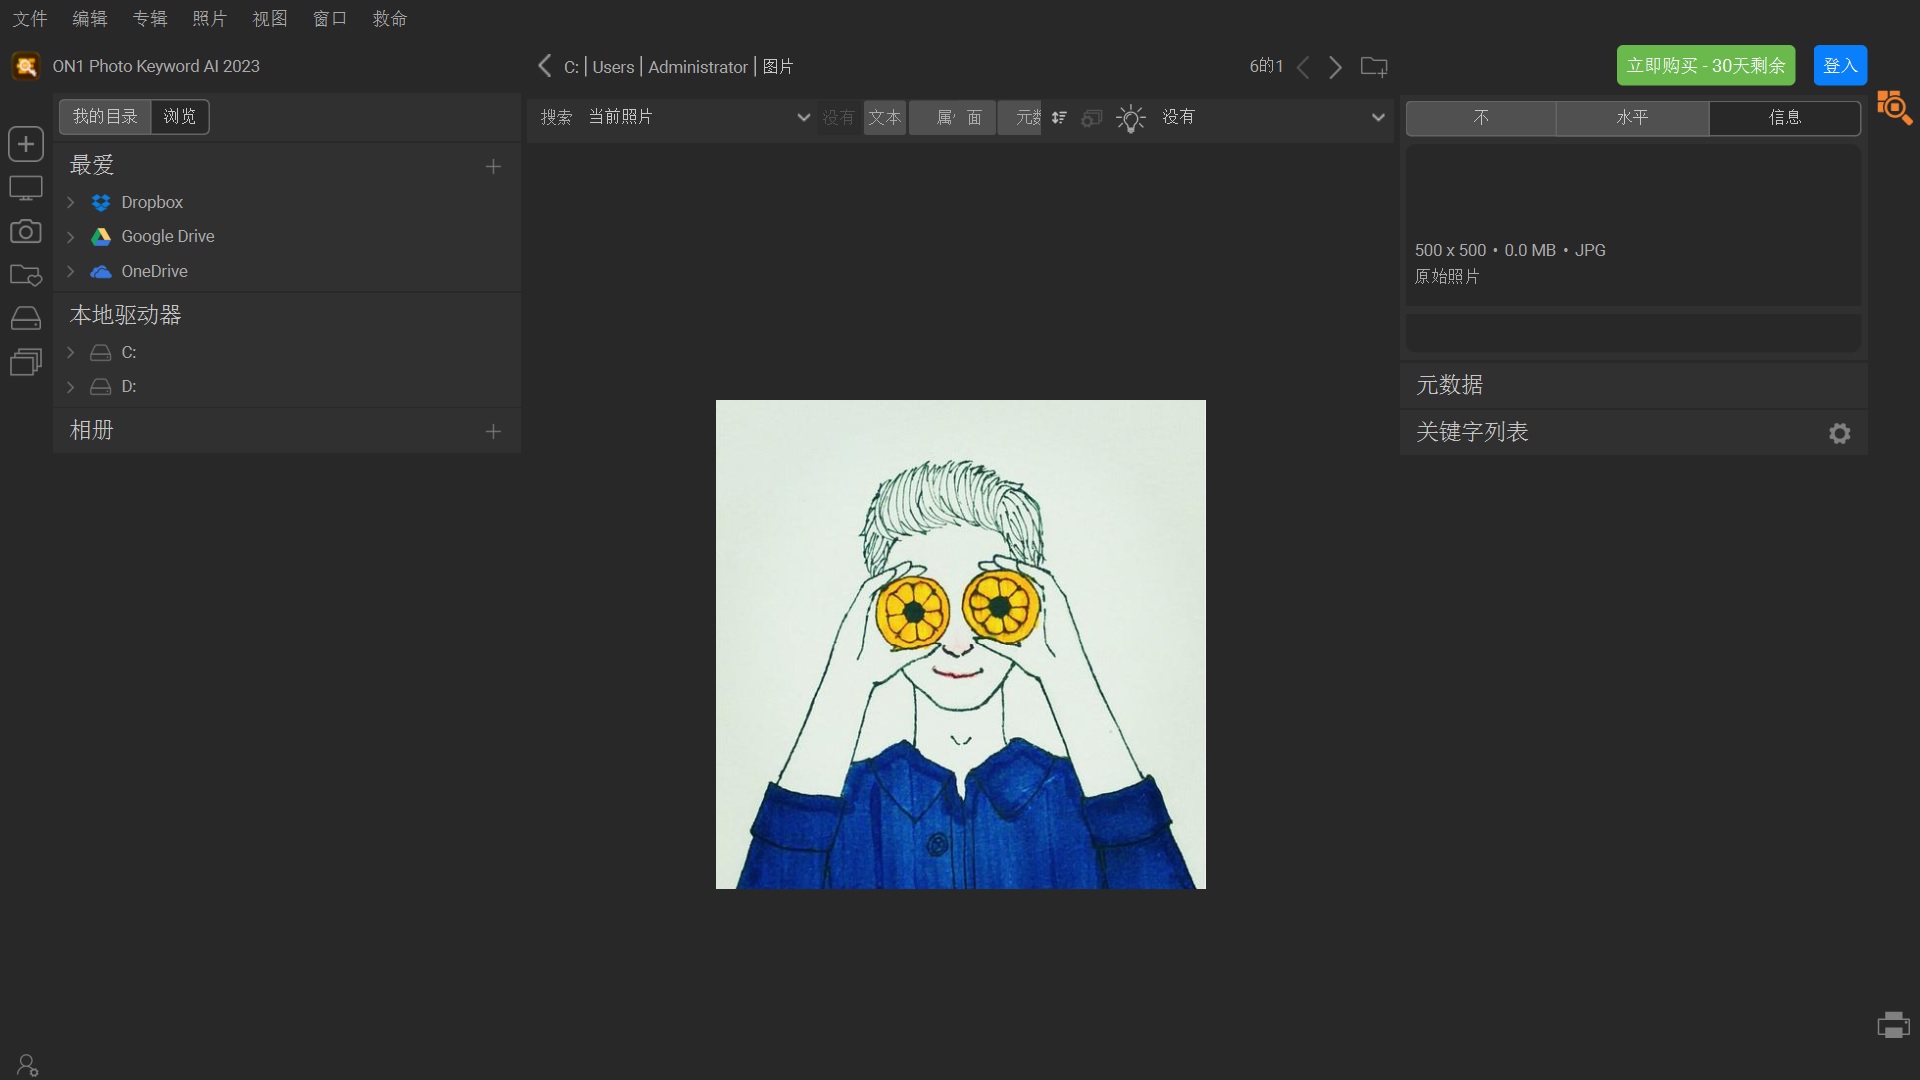Click the Administrator breadcrumb link
The width and height of the screenshot is (1920, 1080).
698,67
